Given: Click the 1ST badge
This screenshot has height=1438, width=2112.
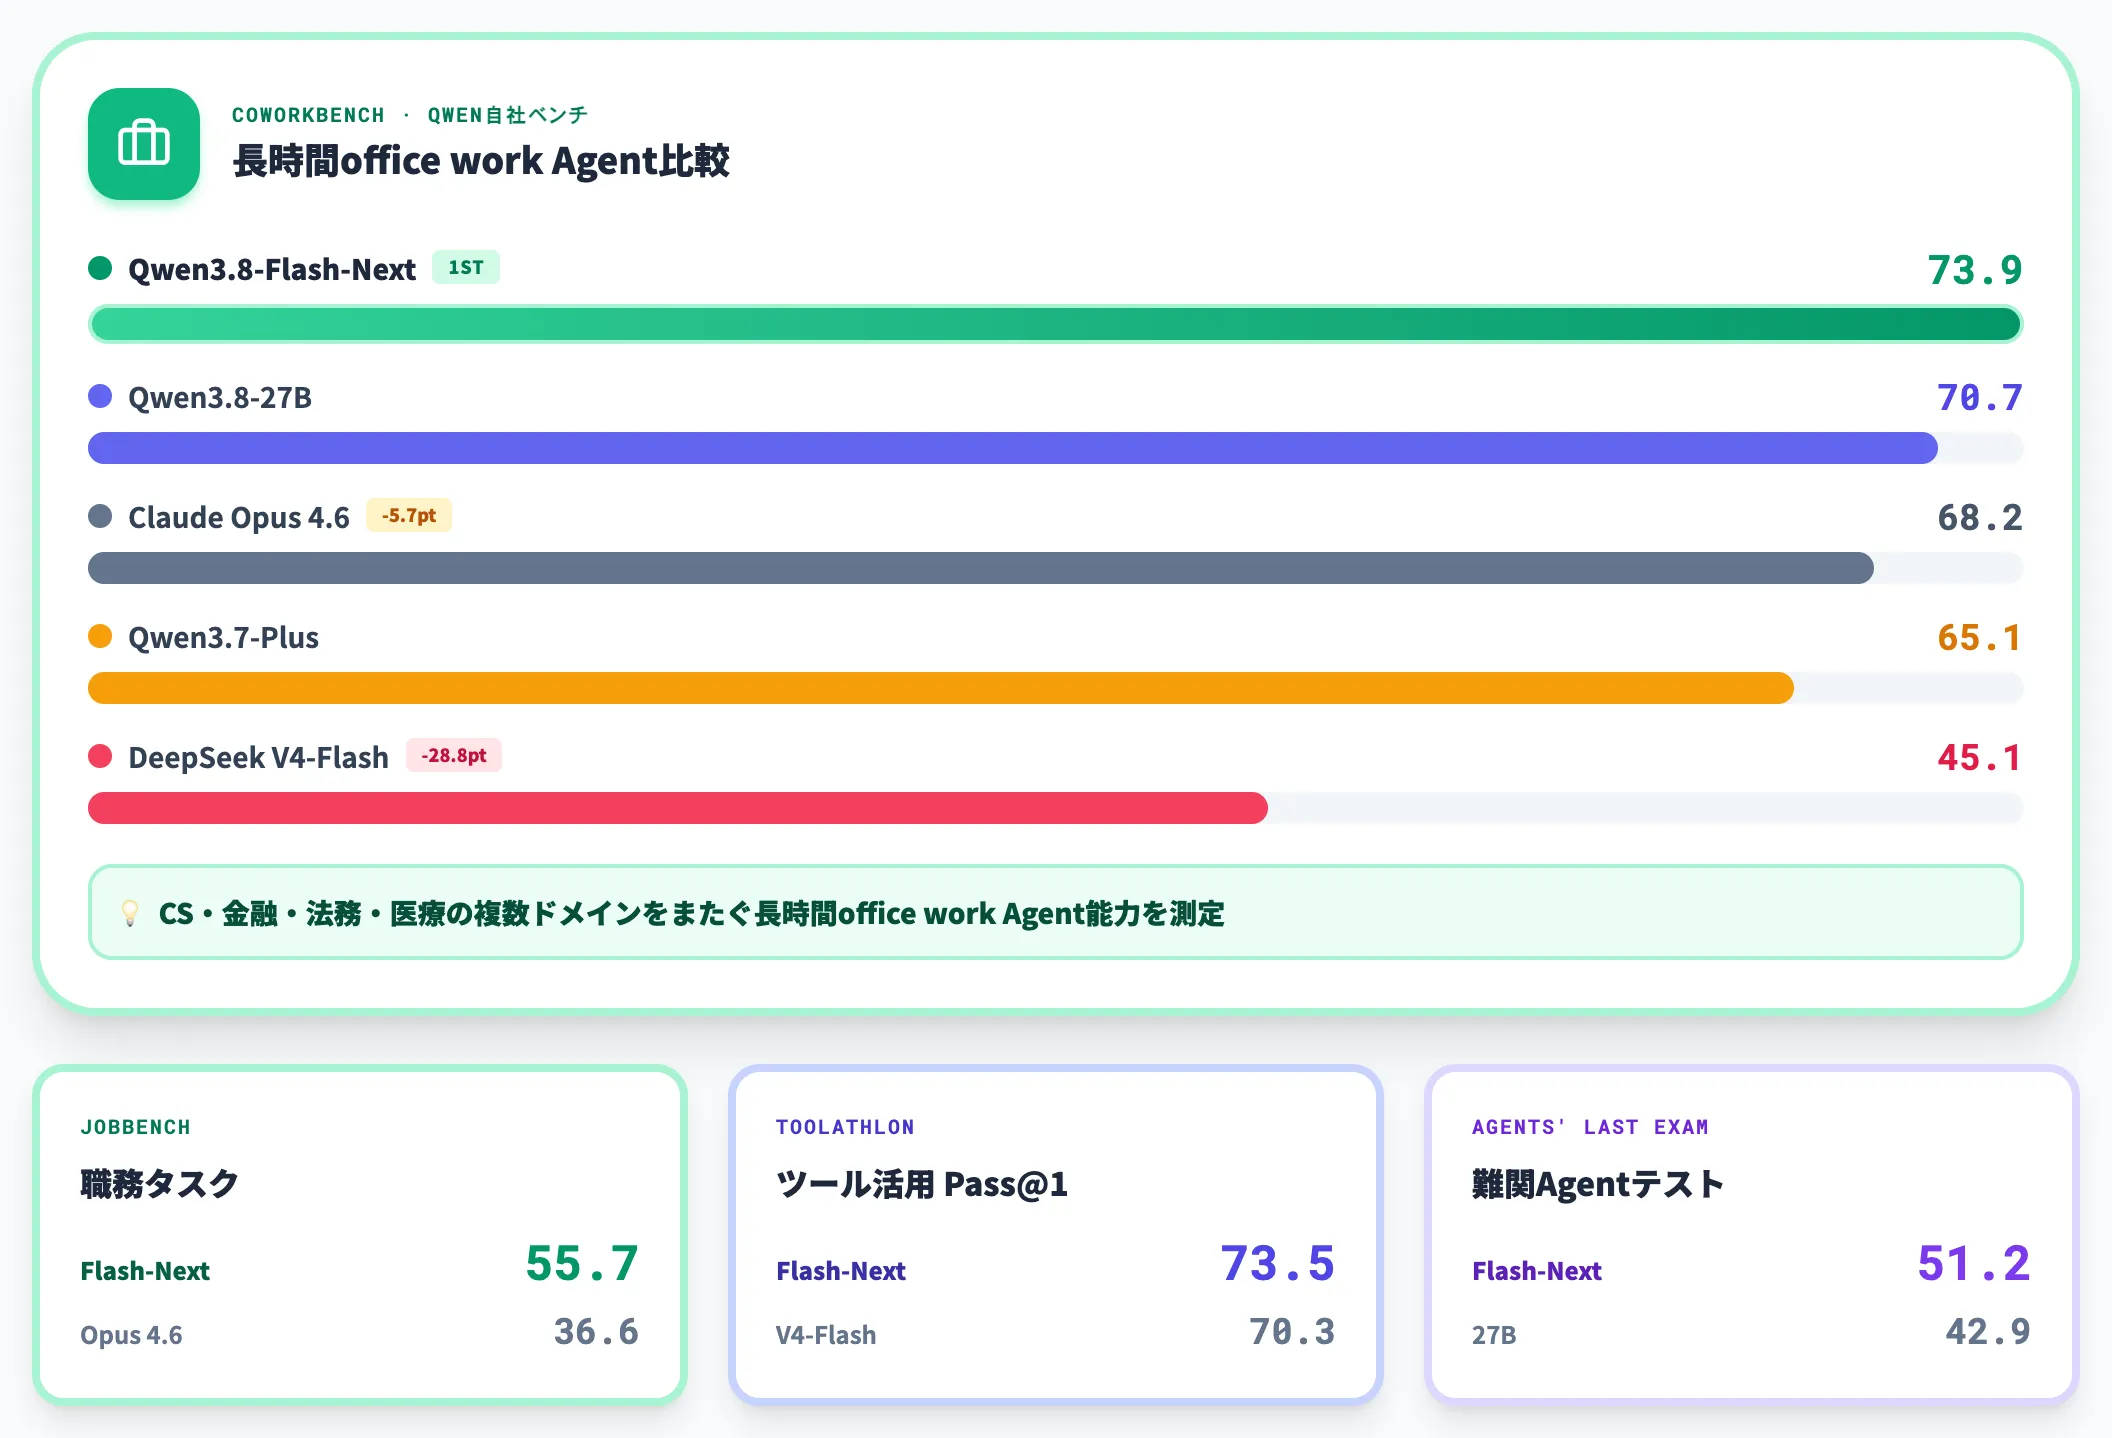Looking at the screenshot, I should tap(466, 267).
